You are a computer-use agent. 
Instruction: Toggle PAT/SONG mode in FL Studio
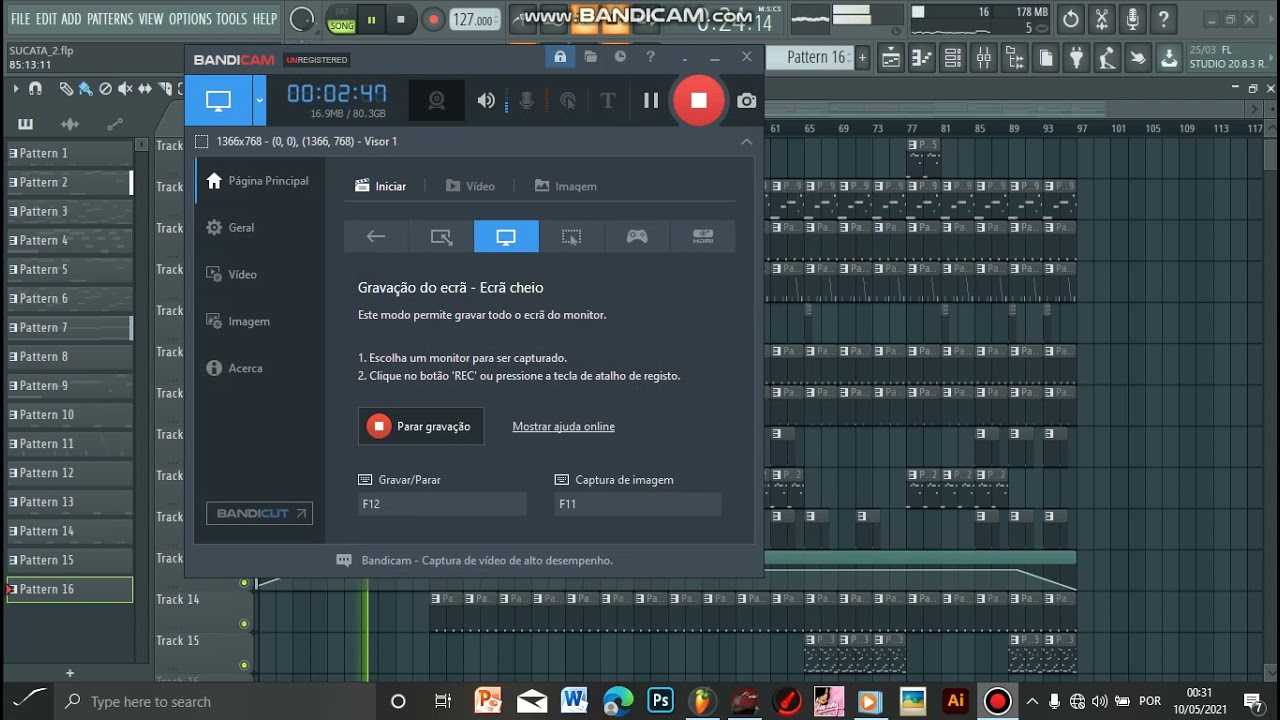[341, 19]
